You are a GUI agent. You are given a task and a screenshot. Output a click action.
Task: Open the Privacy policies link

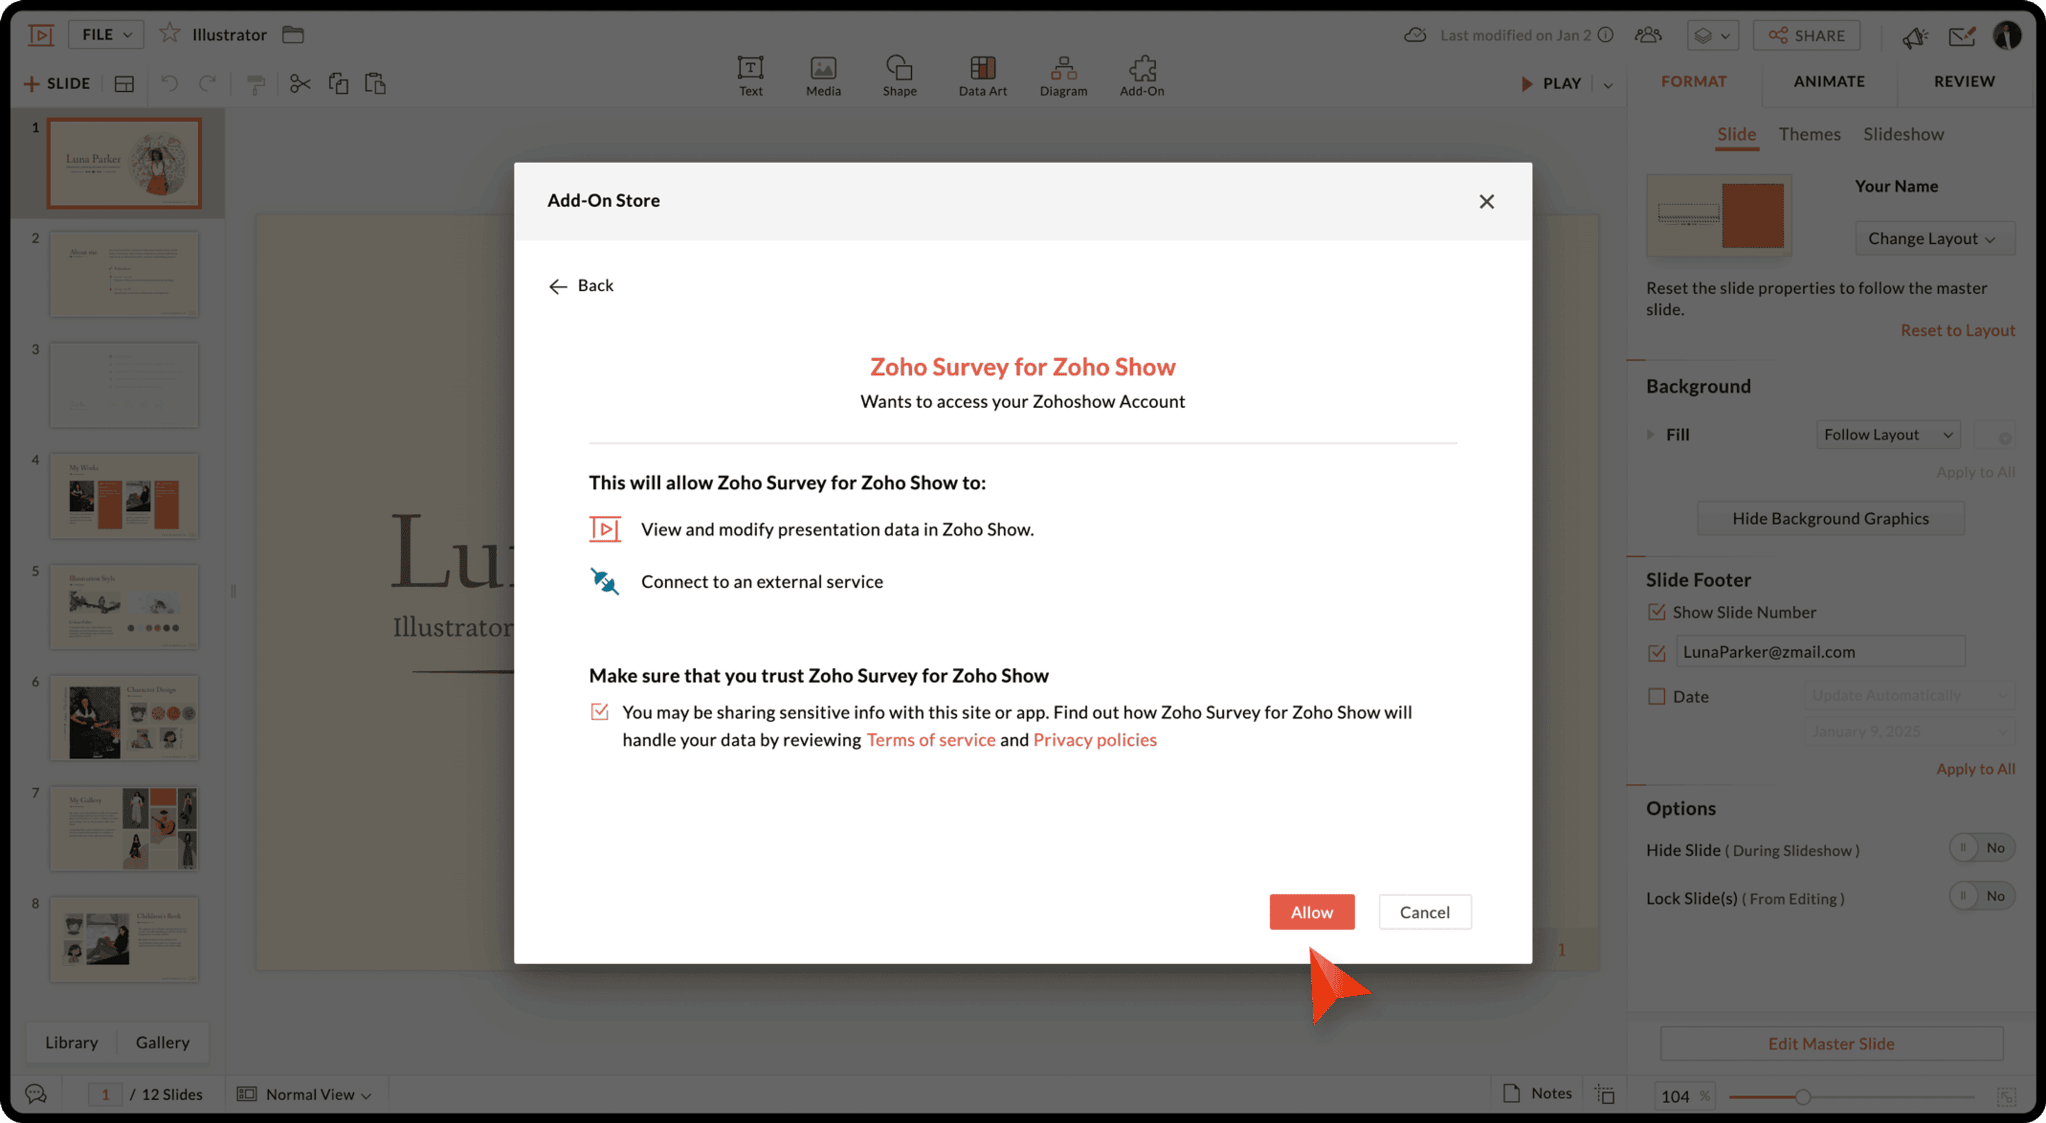(1094, 740)
